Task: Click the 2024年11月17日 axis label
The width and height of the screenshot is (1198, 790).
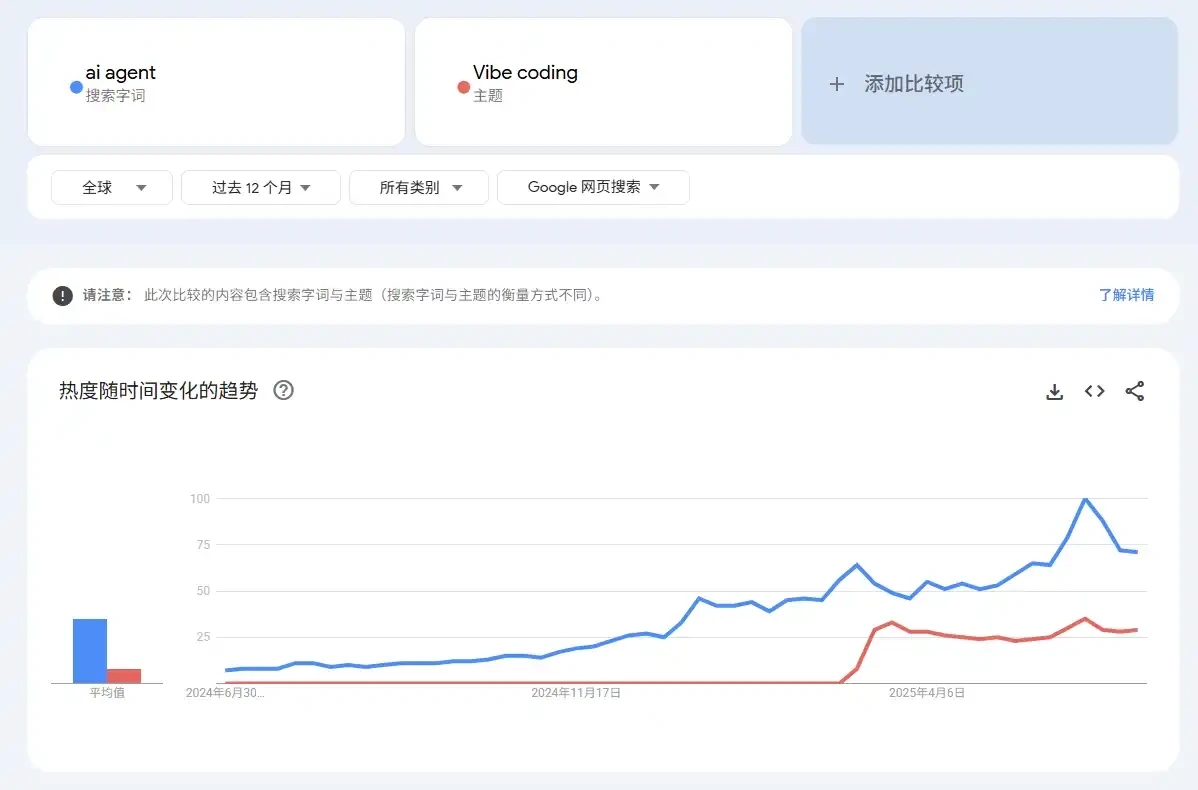Action: tap(576, 692)
